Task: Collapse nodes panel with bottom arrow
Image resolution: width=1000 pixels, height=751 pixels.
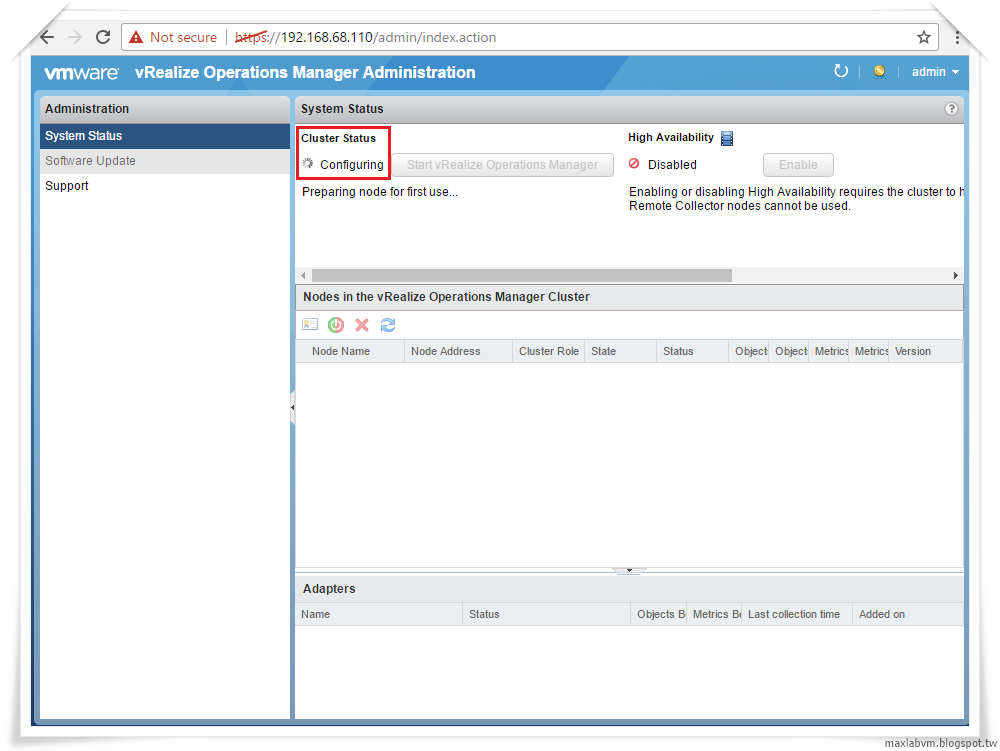Action: pyautogui.click(x=629, y=570)
